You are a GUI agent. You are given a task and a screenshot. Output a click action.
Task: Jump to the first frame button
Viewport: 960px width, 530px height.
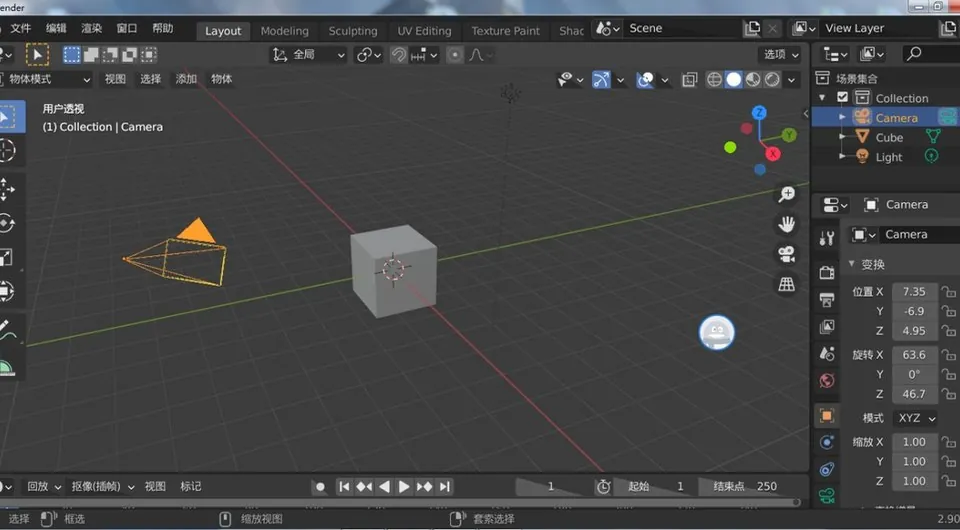point(344,487)
